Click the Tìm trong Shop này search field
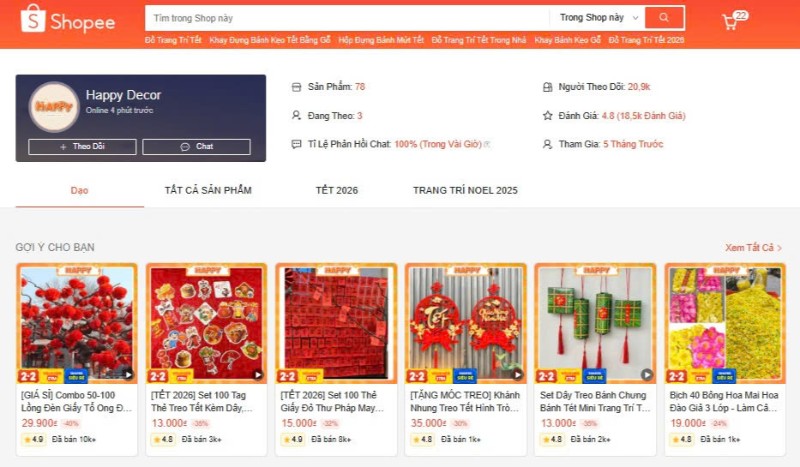800x467 pixels. [x=347, y=18]
